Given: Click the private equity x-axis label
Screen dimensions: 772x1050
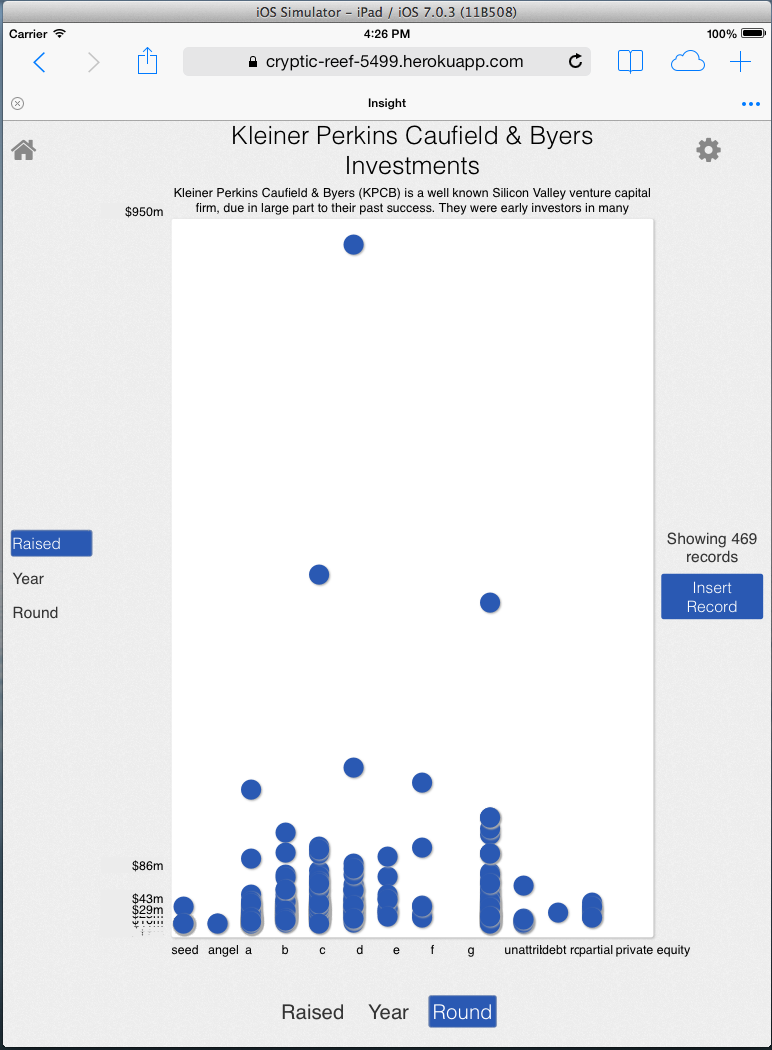Looking at the screenshot, I should (x=653, y=950).
